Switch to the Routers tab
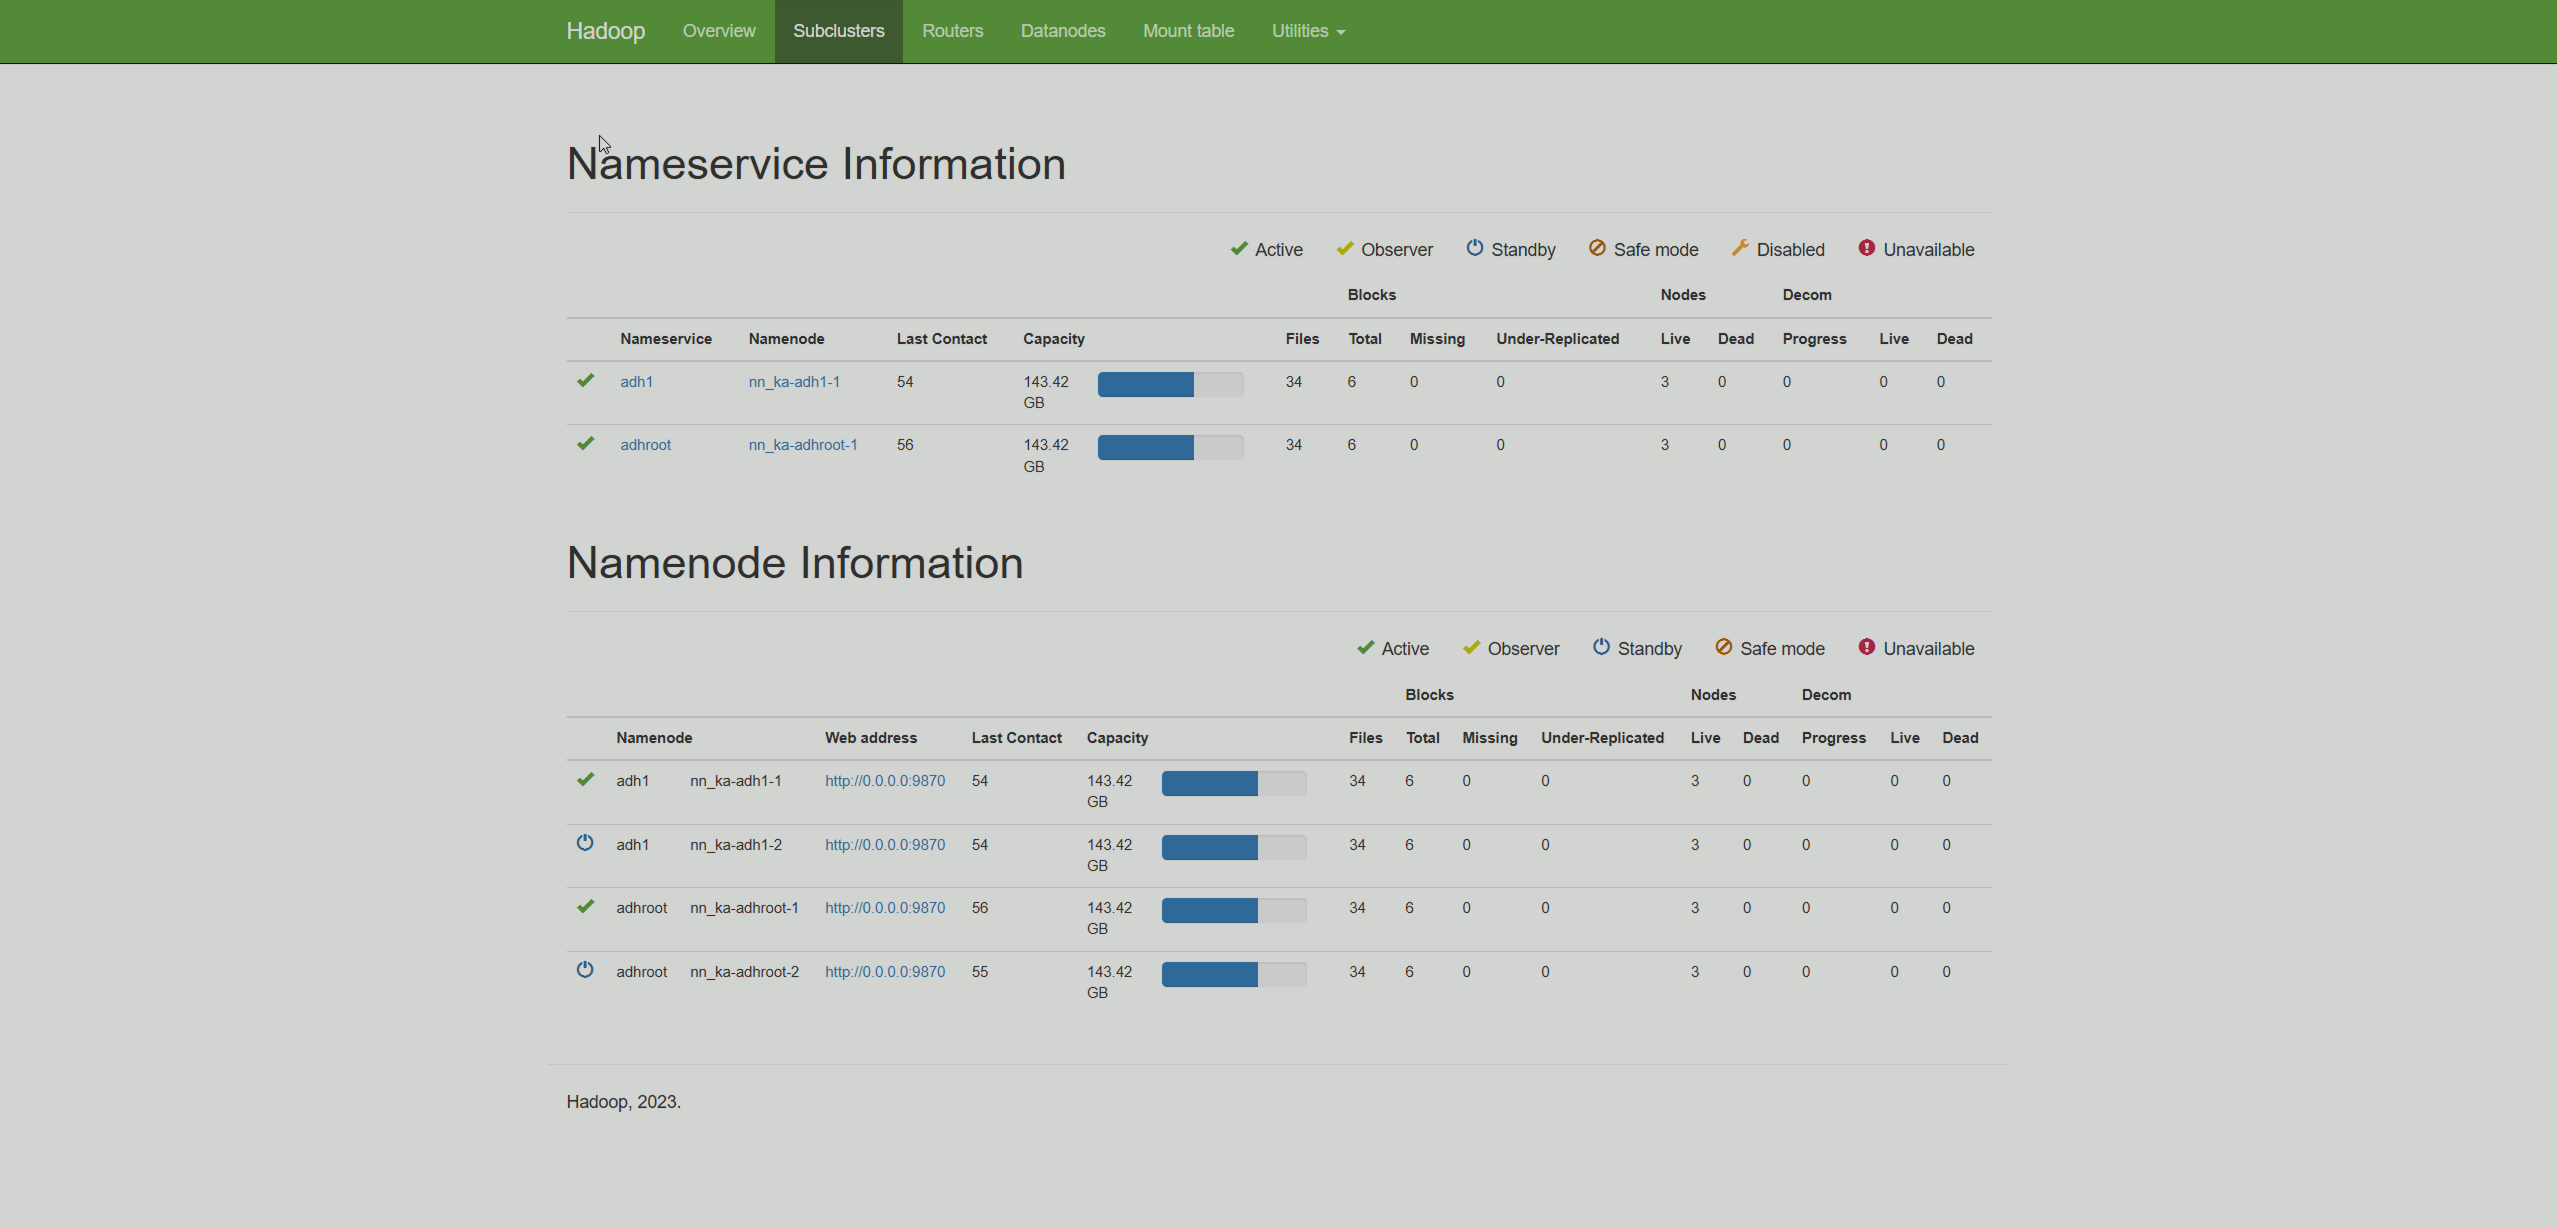Image resolution: width=2557 pixels, height=1227 pixels. coord(952,31)
